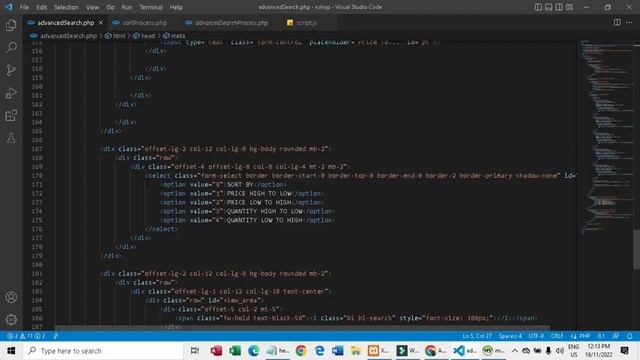Click Ln 5, Col 27 cursor position
Screen dimensions: 640x360
[x=477, y=336]
